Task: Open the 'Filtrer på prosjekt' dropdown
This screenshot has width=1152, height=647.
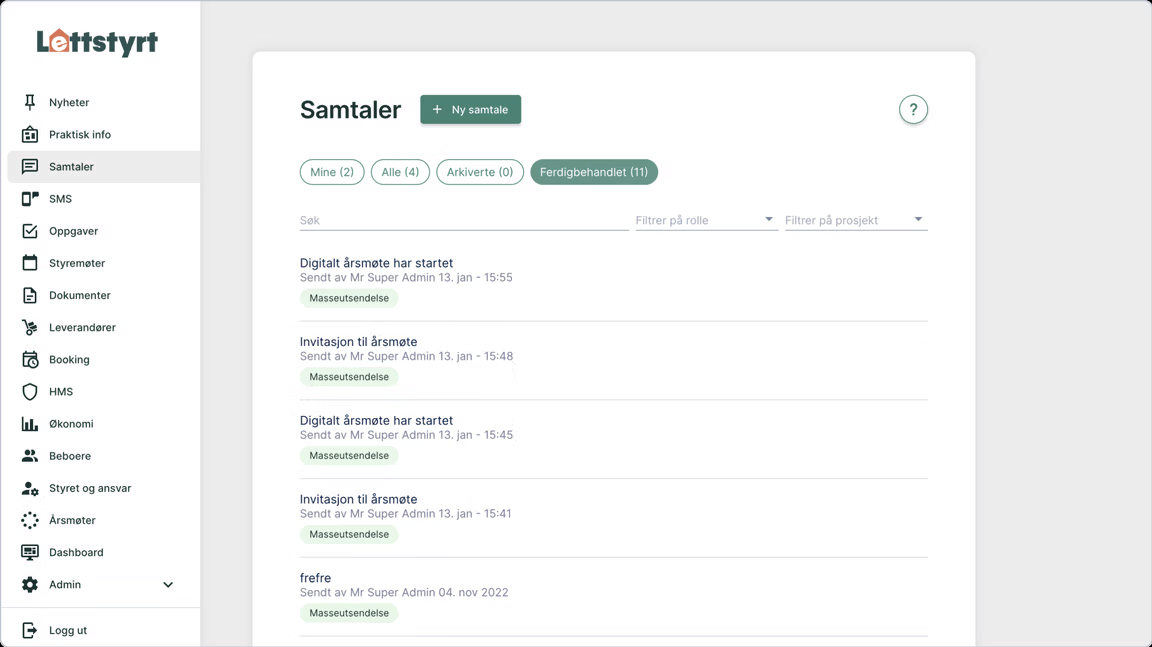Action: click(x=855, y=220)
